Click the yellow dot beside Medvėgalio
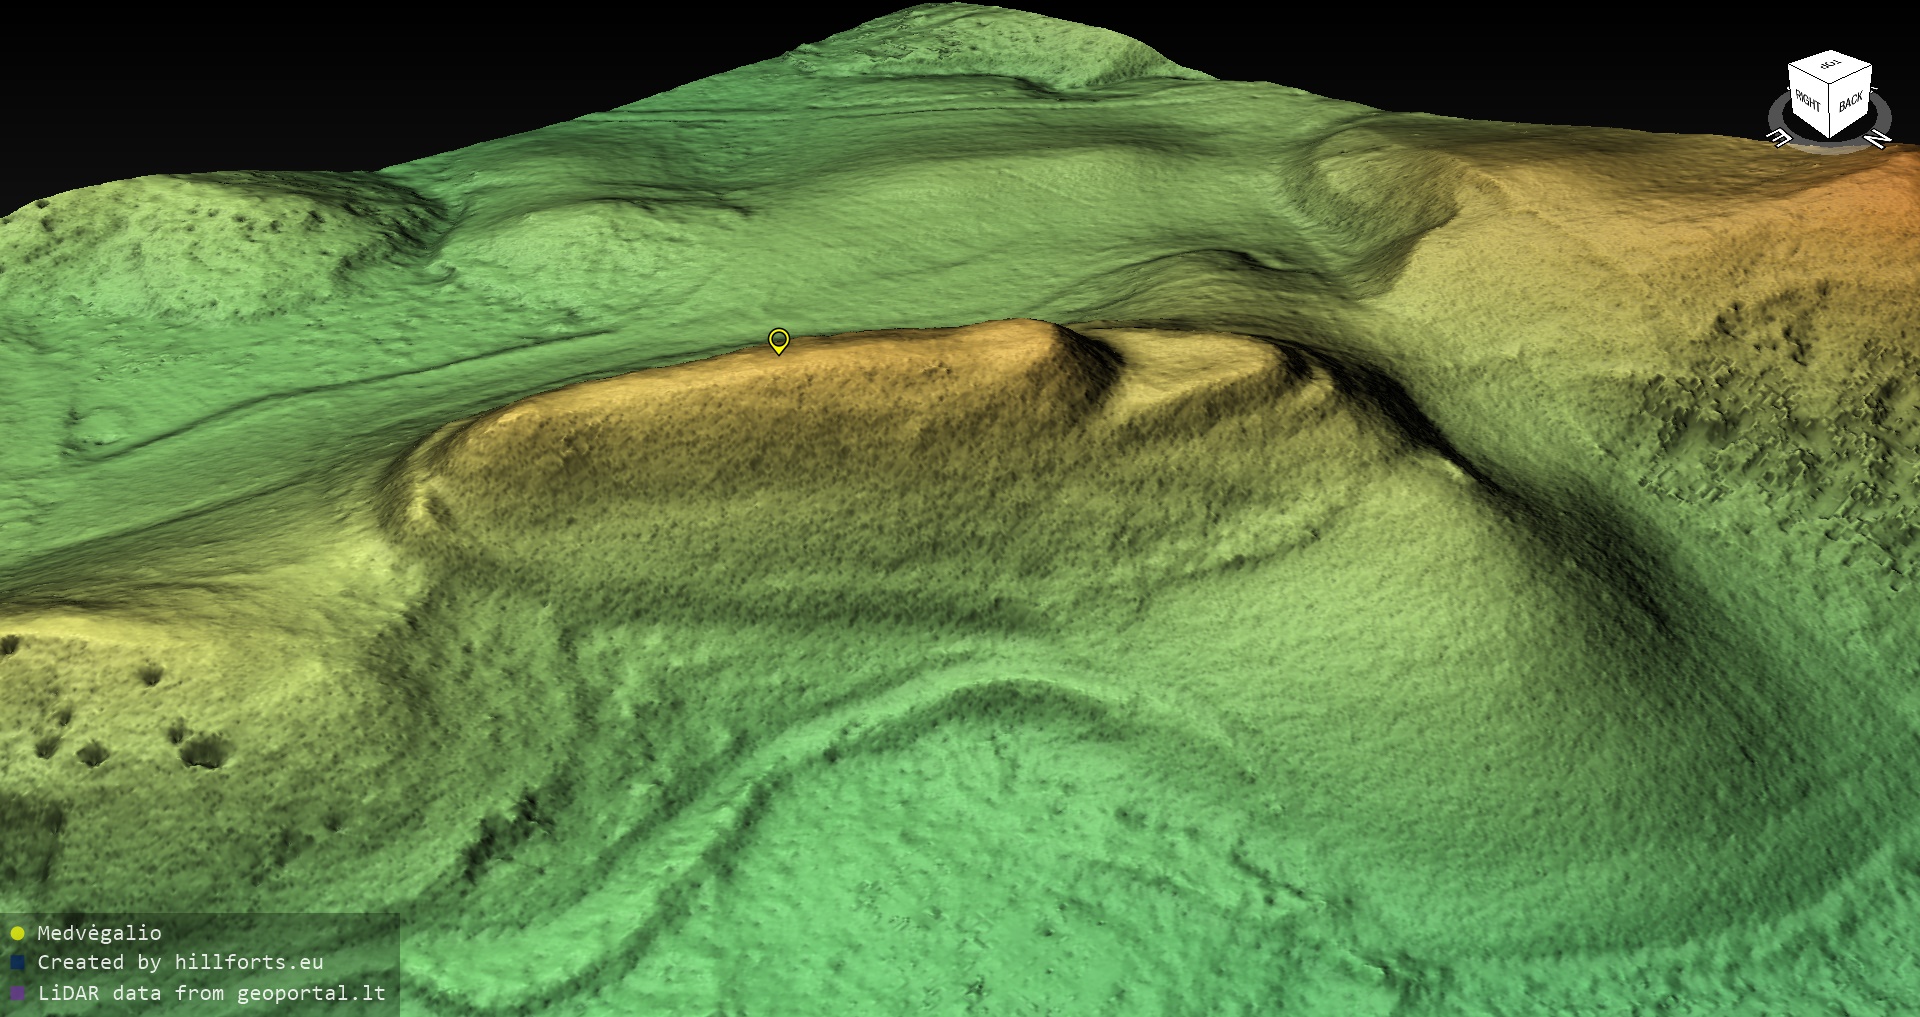The height and width of the screenshot is (1017, 1920). coord(17,934)
